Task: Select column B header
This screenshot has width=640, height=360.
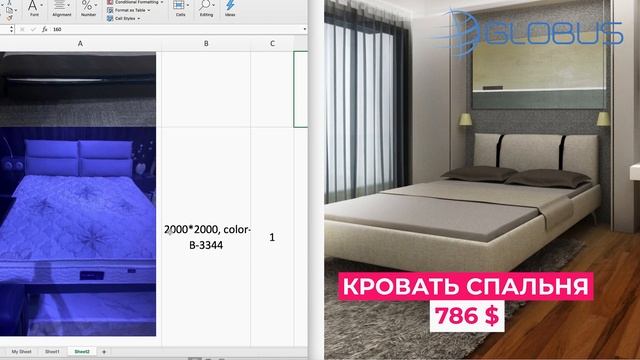Action: pyautogui.click(x=206, y=43)
